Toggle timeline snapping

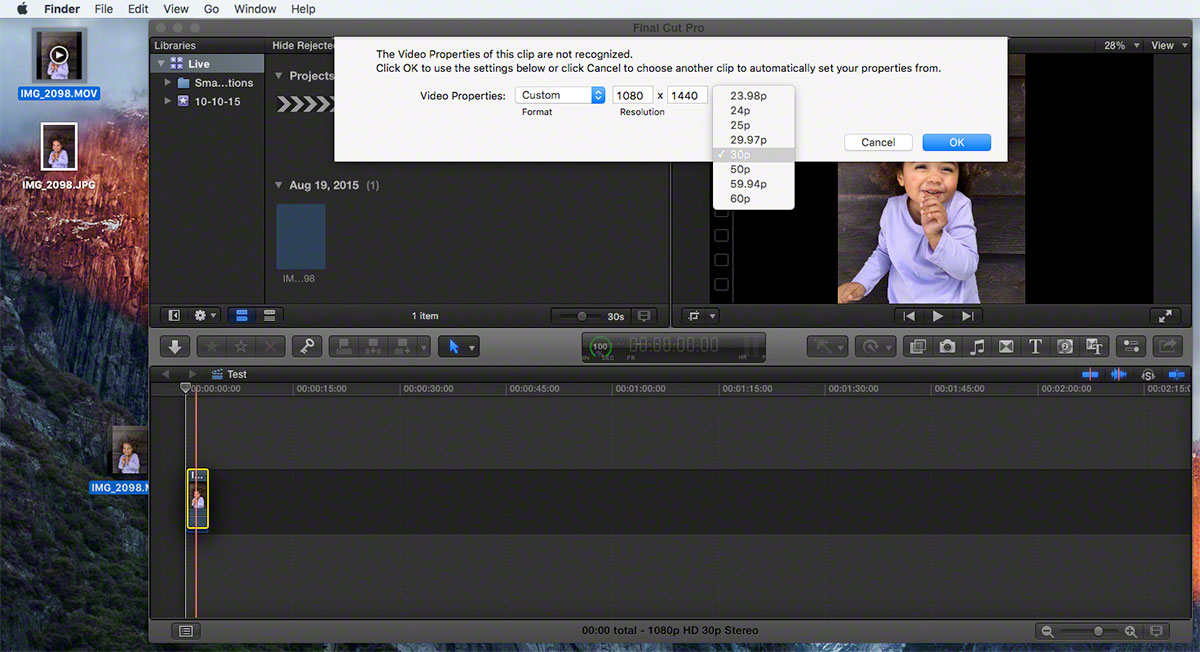1178,374
